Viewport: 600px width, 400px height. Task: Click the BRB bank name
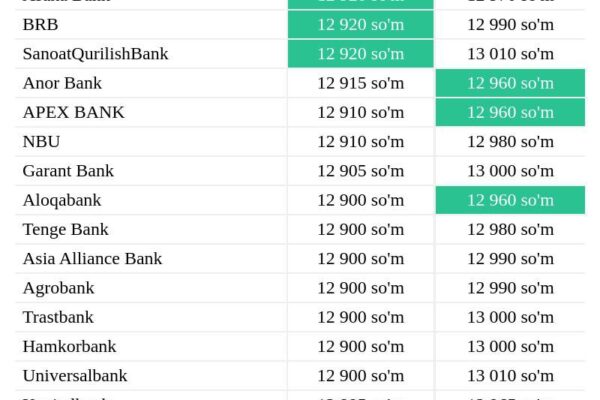point(40,25)
